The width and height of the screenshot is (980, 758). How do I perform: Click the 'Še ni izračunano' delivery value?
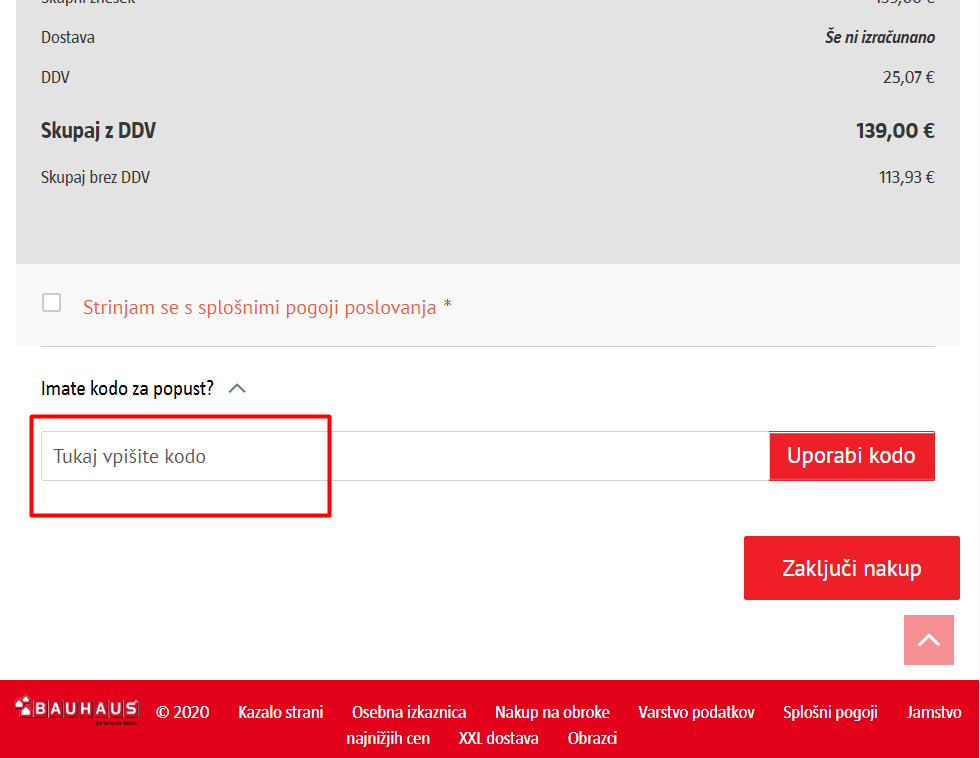tap(880, 38)
